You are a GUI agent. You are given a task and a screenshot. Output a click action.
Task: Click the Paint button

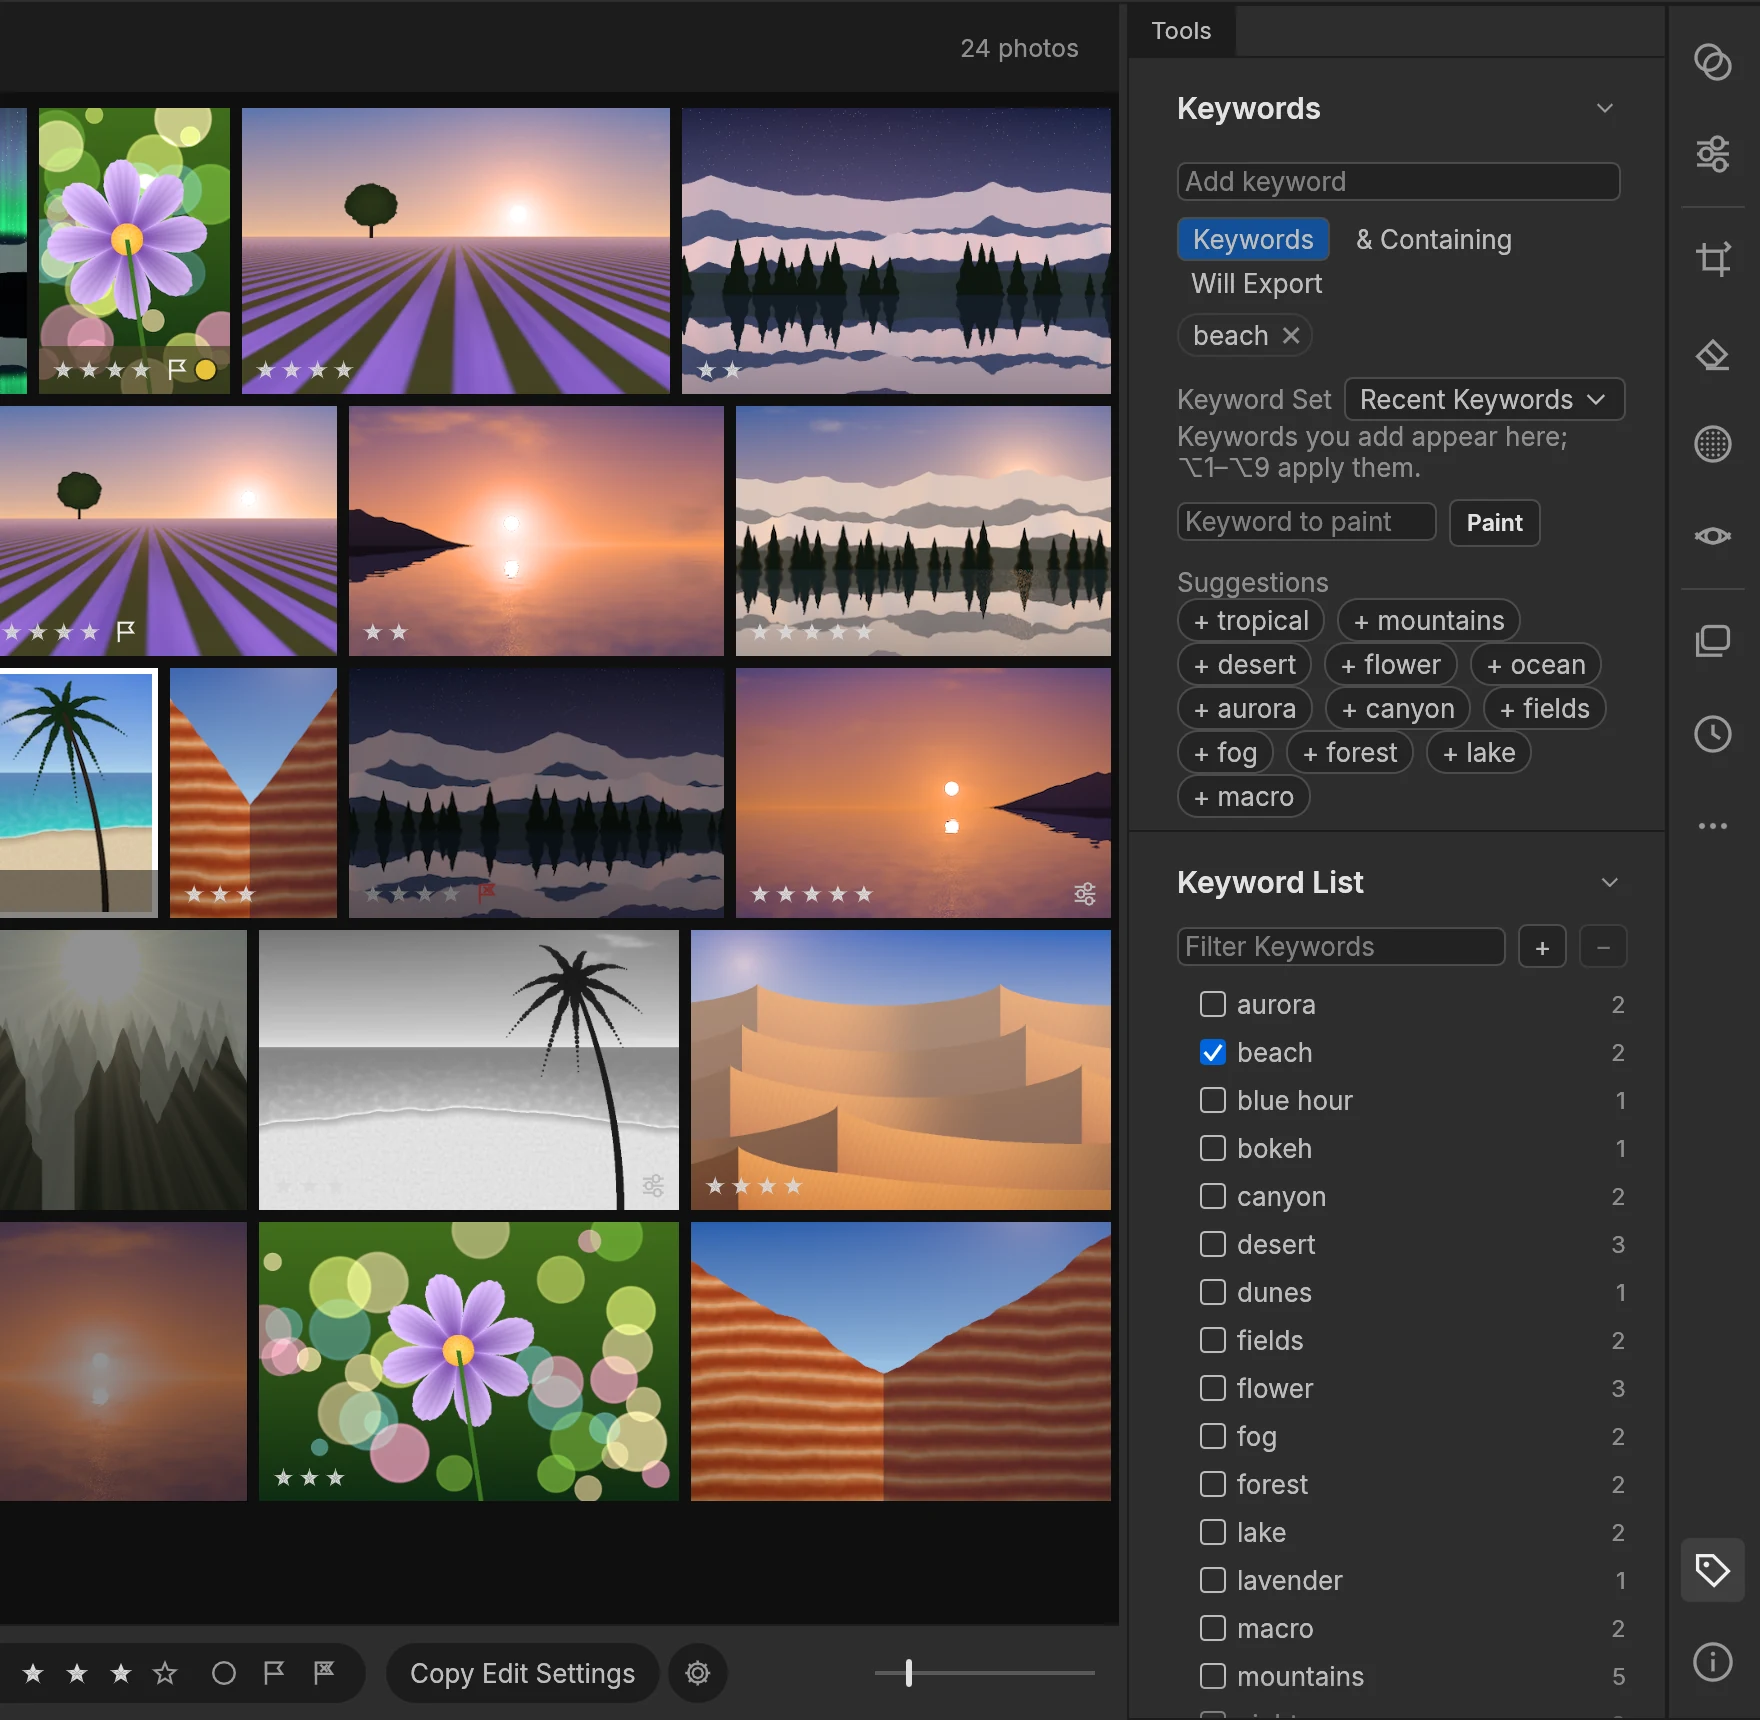point(1494,523)
